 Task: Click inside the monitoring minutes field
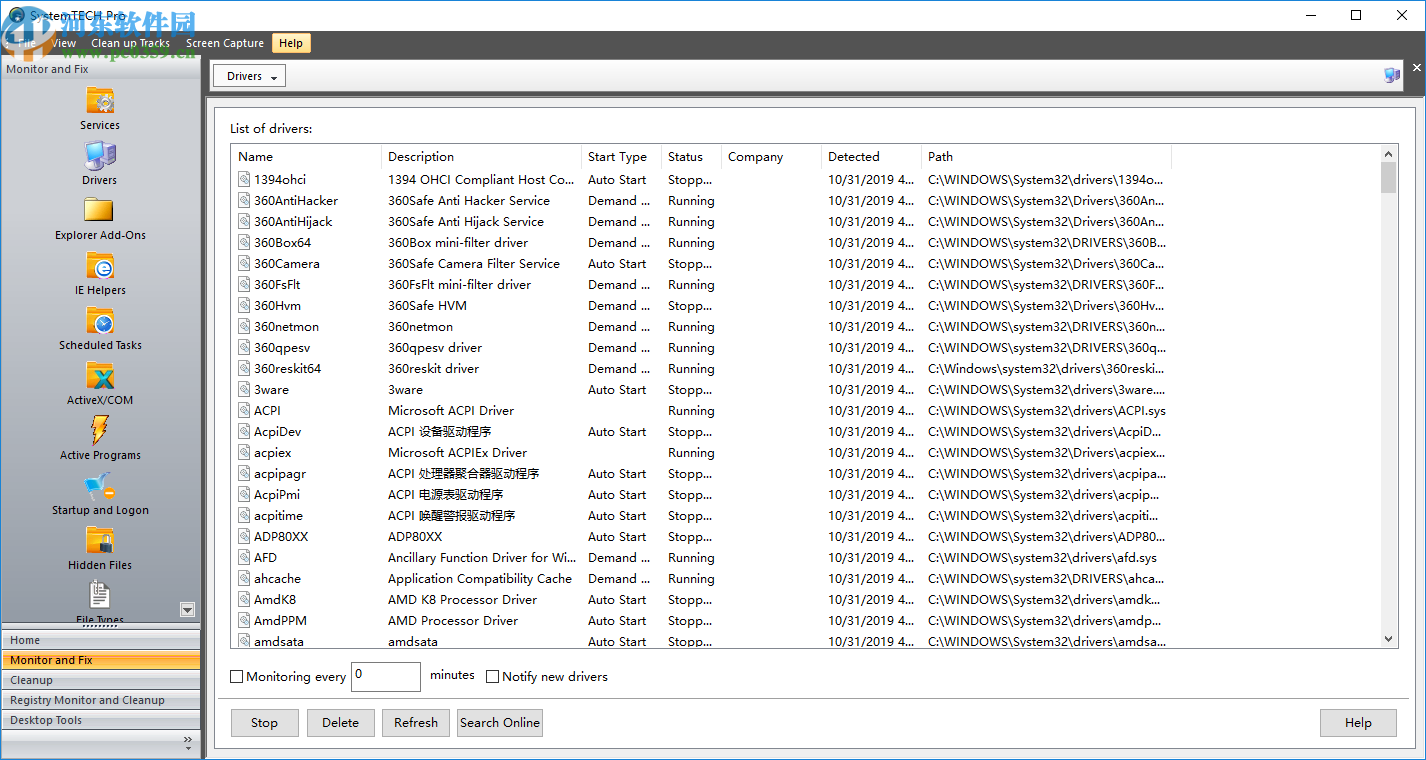(x=385, y=676)
